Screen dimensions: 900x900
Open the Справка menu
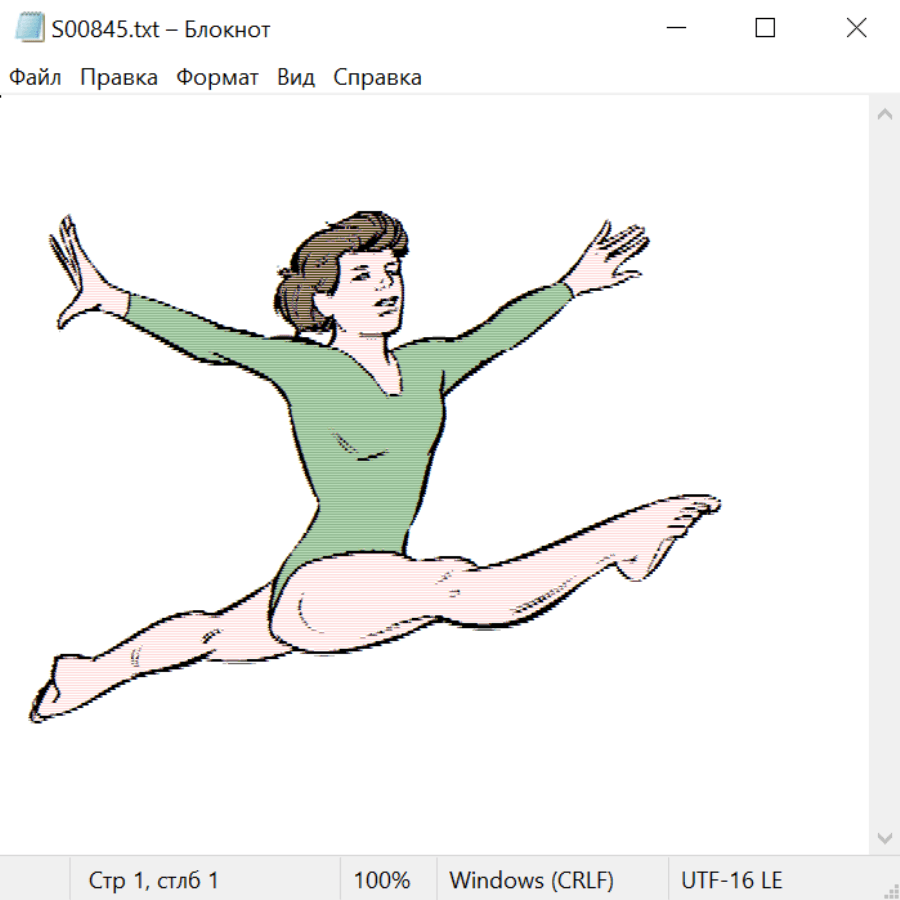tap(377, 78)
